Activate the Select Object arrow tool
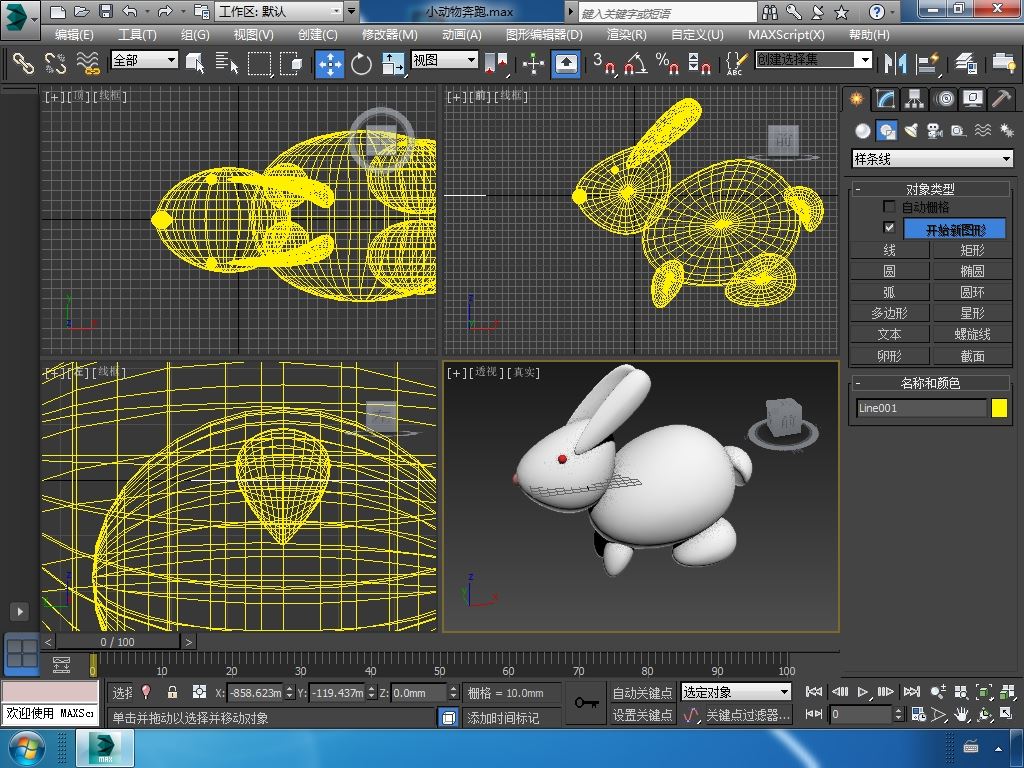This screenshot has width=1024, height=768. pyautogui.click(x=195, y=63)
